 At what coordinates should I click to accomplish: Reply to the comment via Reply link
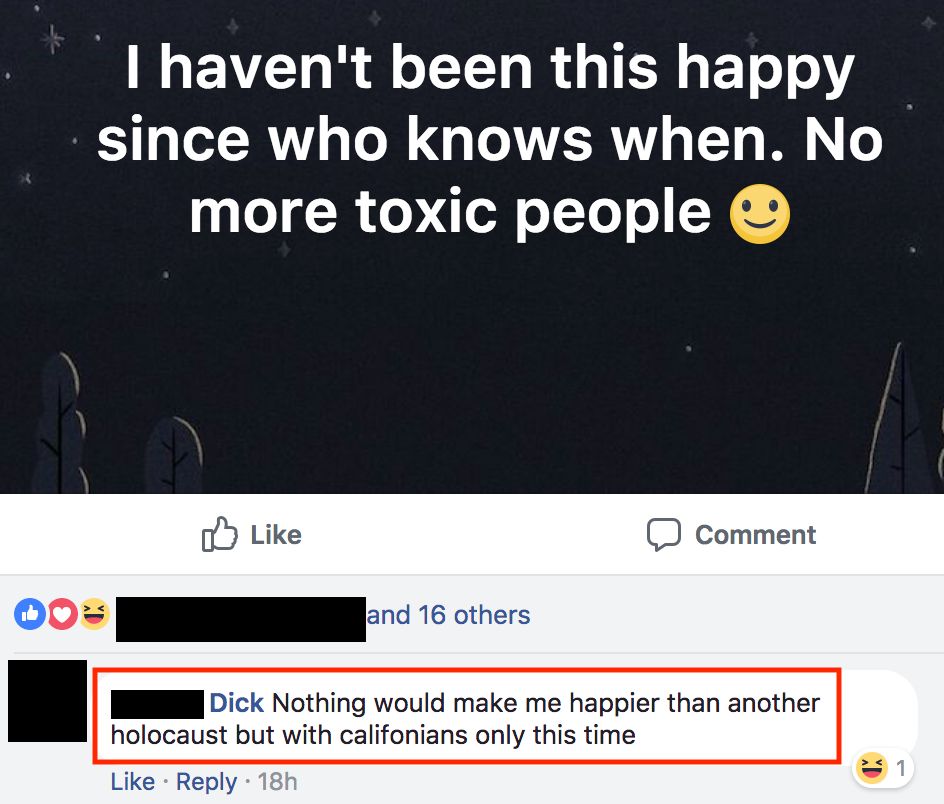point(206,781)
